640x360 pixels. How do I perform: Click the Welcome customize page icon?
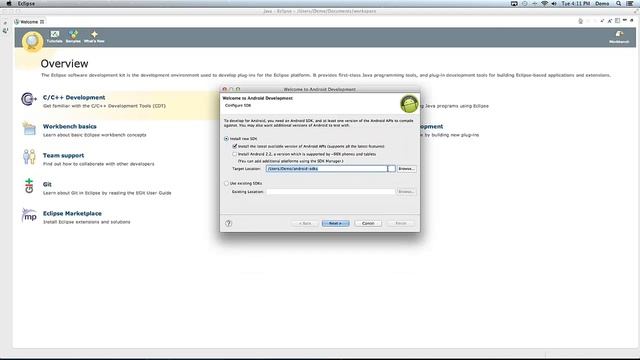pyautogui.click(x=618, y=21)
